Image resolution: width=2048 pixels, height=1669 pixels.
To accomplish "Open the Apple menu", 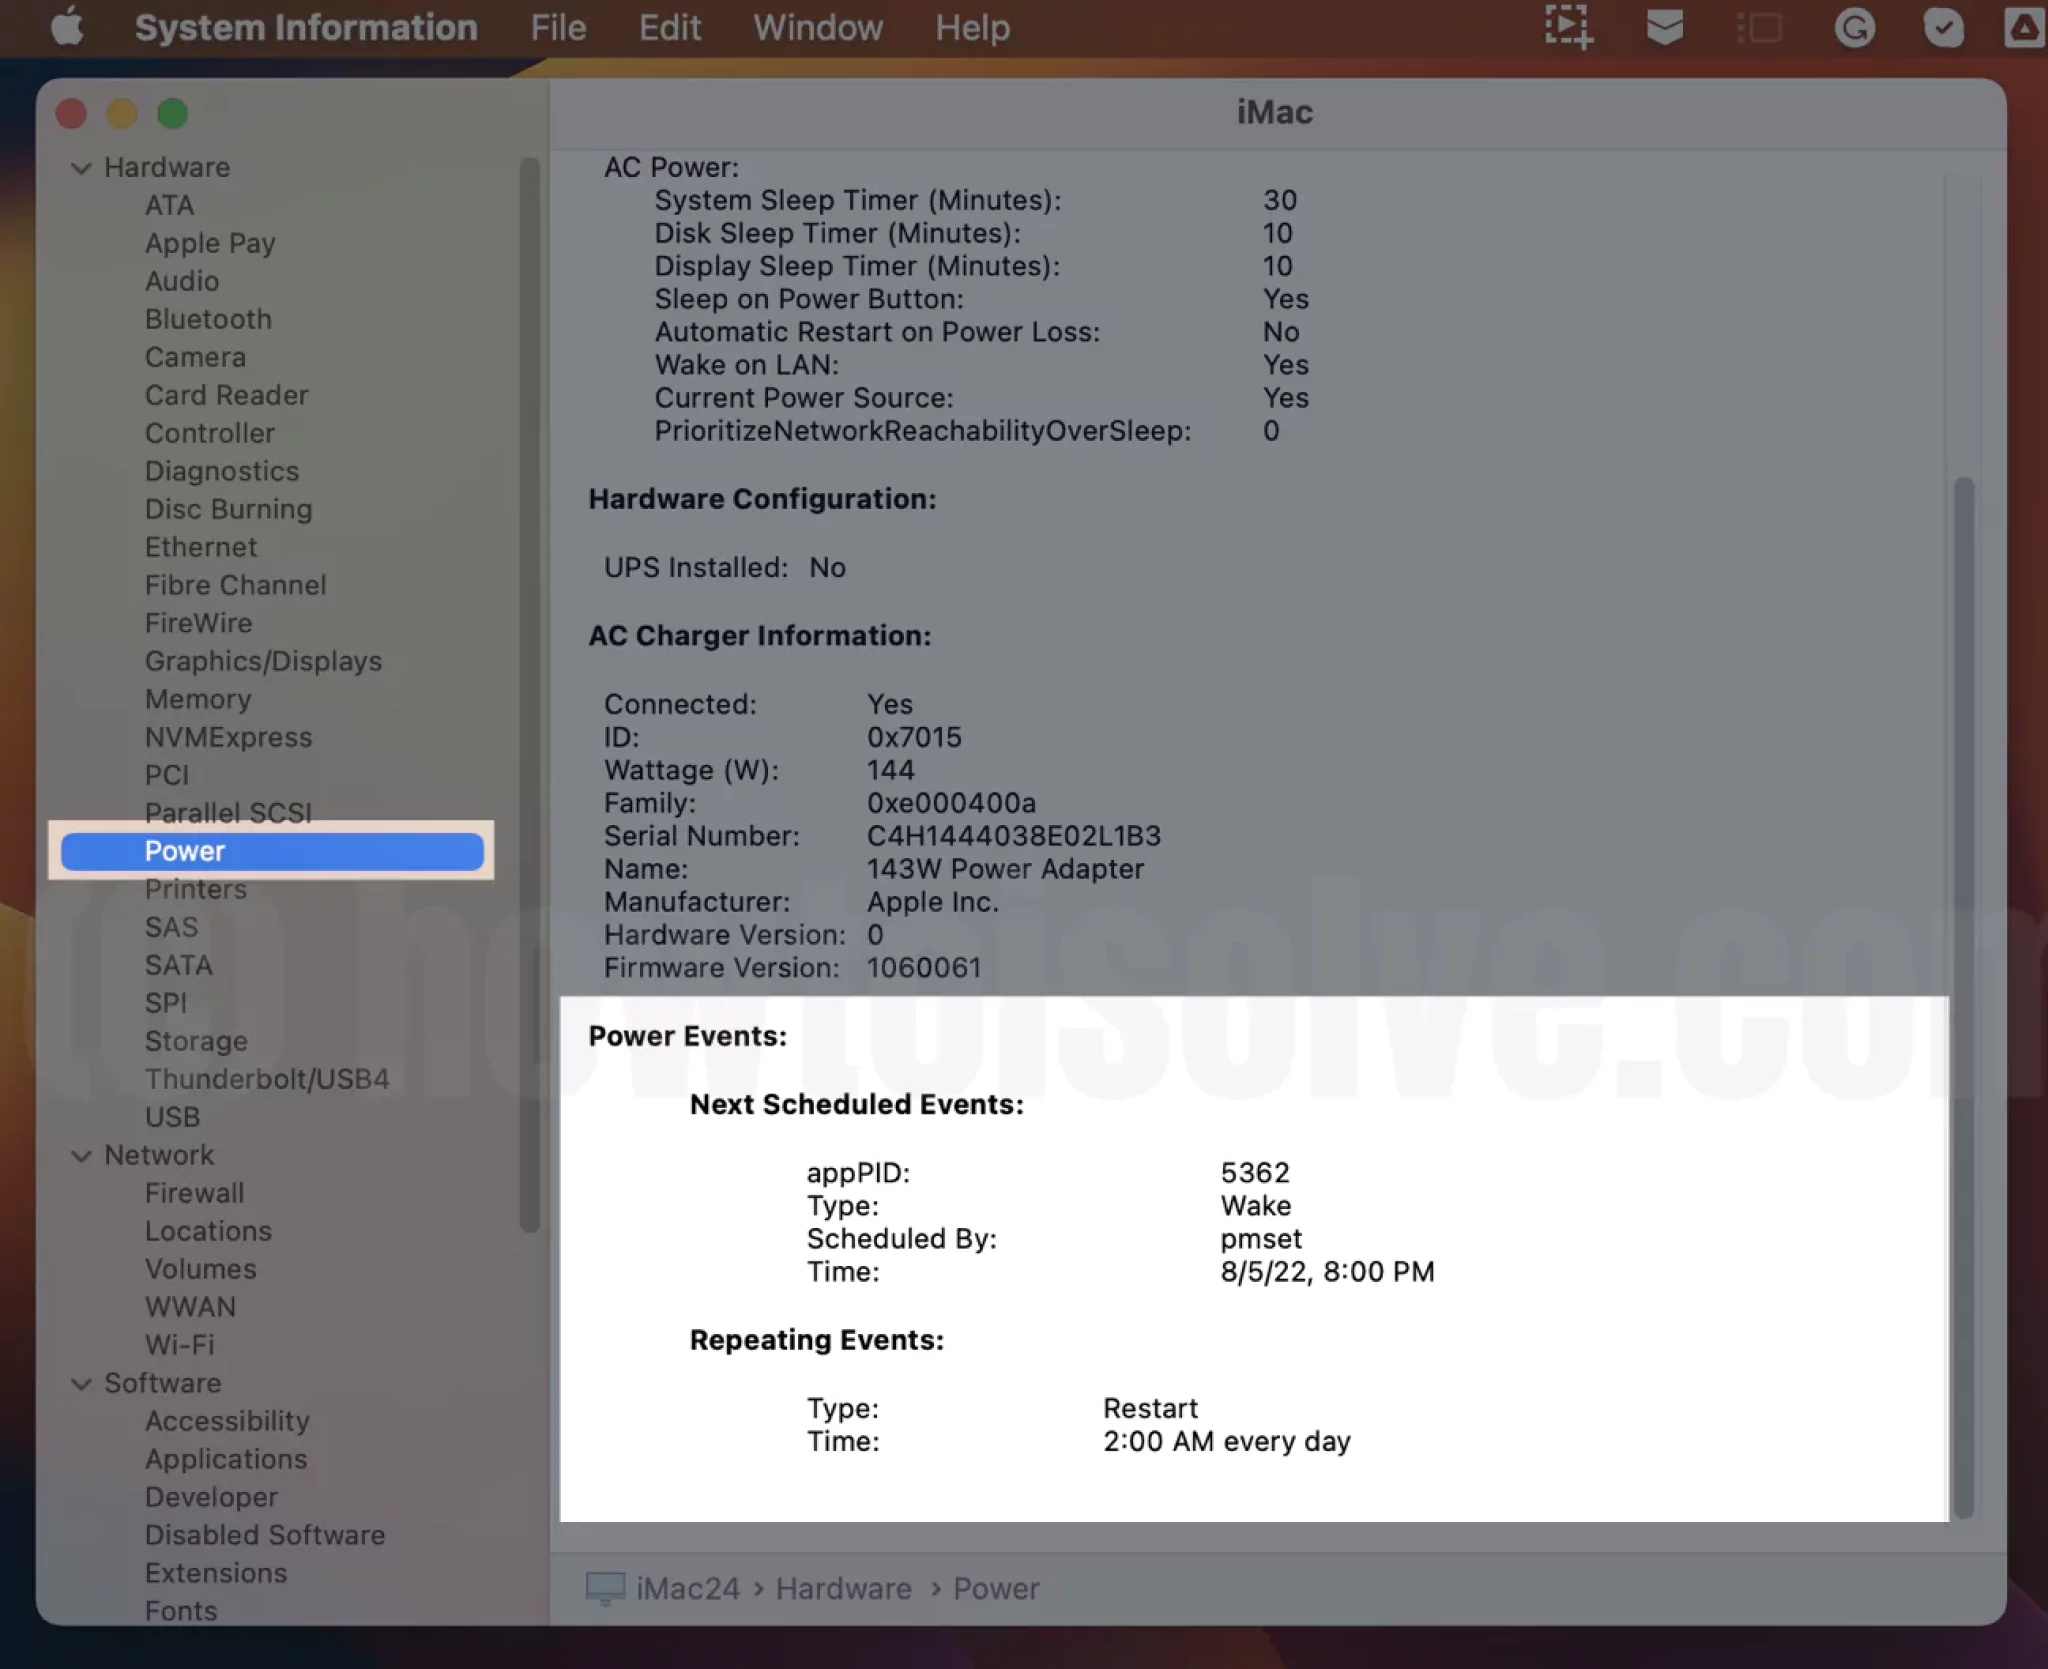I will click(67, 27).
